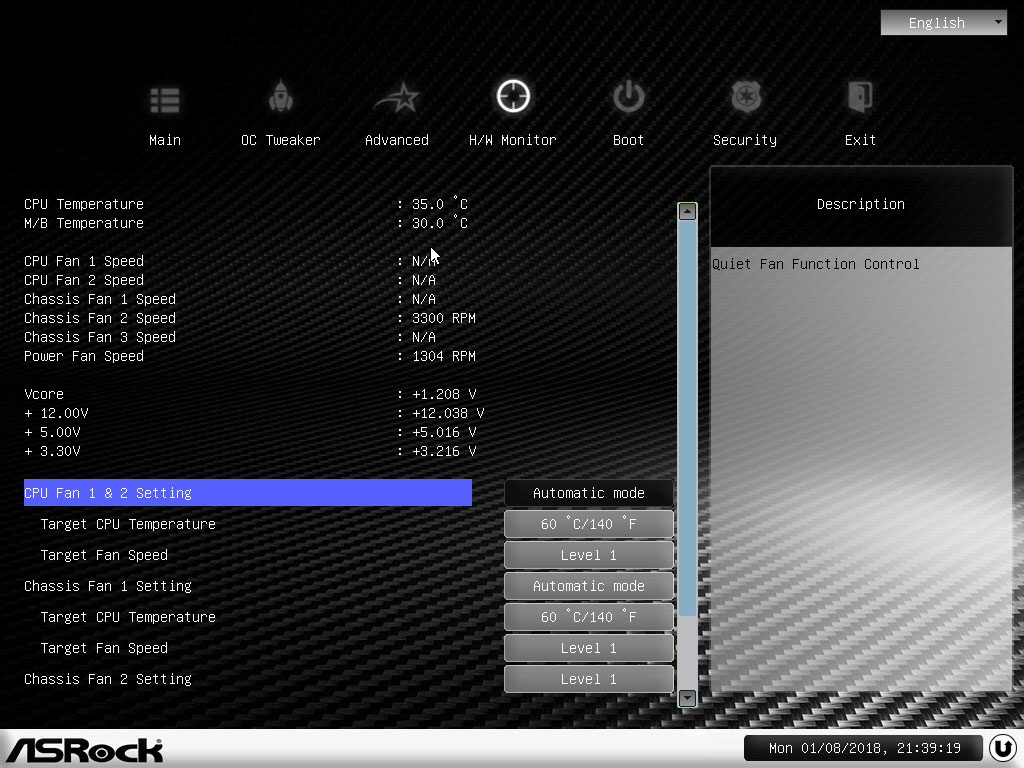Screen dimensions: 1024x768
Task: Switch to the Advanced tab label
Action: pyautogui.click(x=397, y=140)
